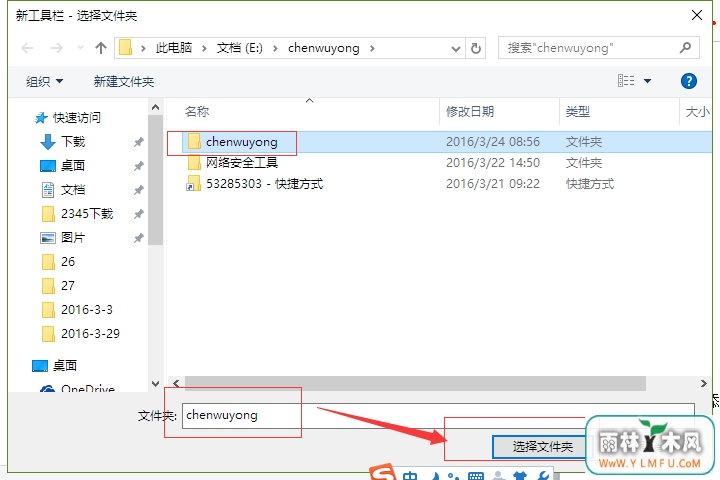
Task: Open address bar history dropdown
Action: tap(456, 48)
